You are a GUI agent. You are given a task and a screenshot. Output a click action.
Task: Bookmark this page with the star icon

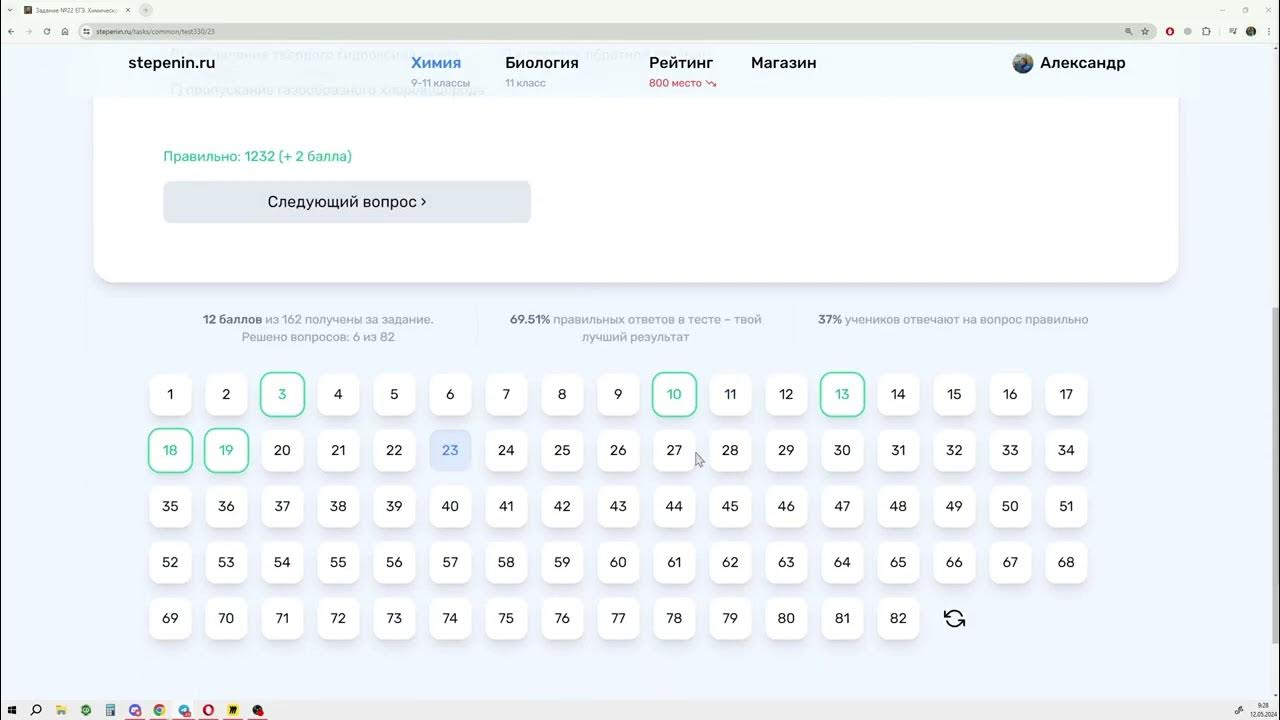(1145, 31)
